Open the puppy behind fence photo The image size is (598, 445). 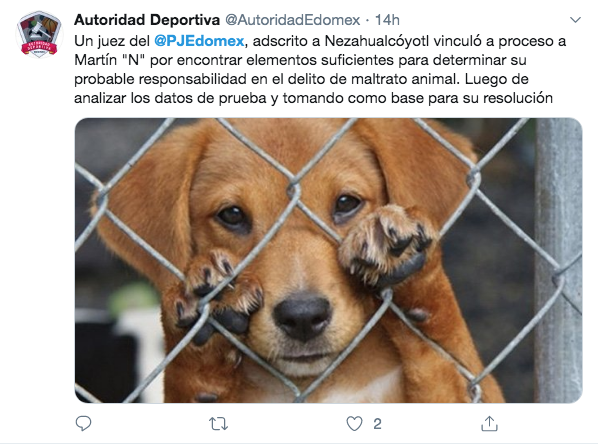(328, 260)
